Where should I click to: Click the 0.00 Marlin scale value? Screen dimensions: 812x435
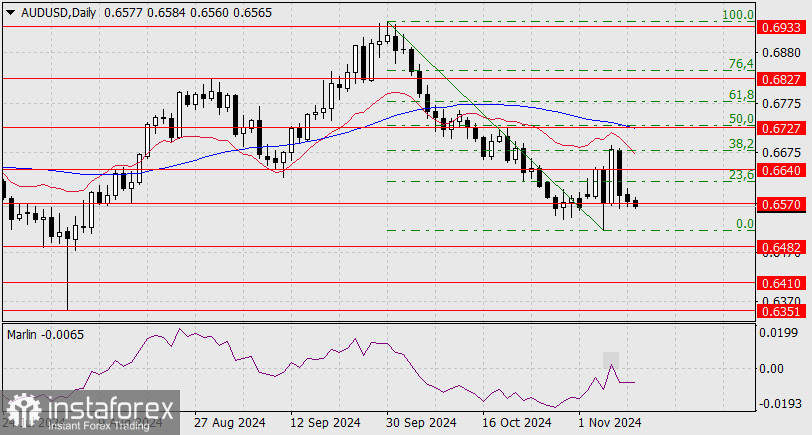(772, 369)
